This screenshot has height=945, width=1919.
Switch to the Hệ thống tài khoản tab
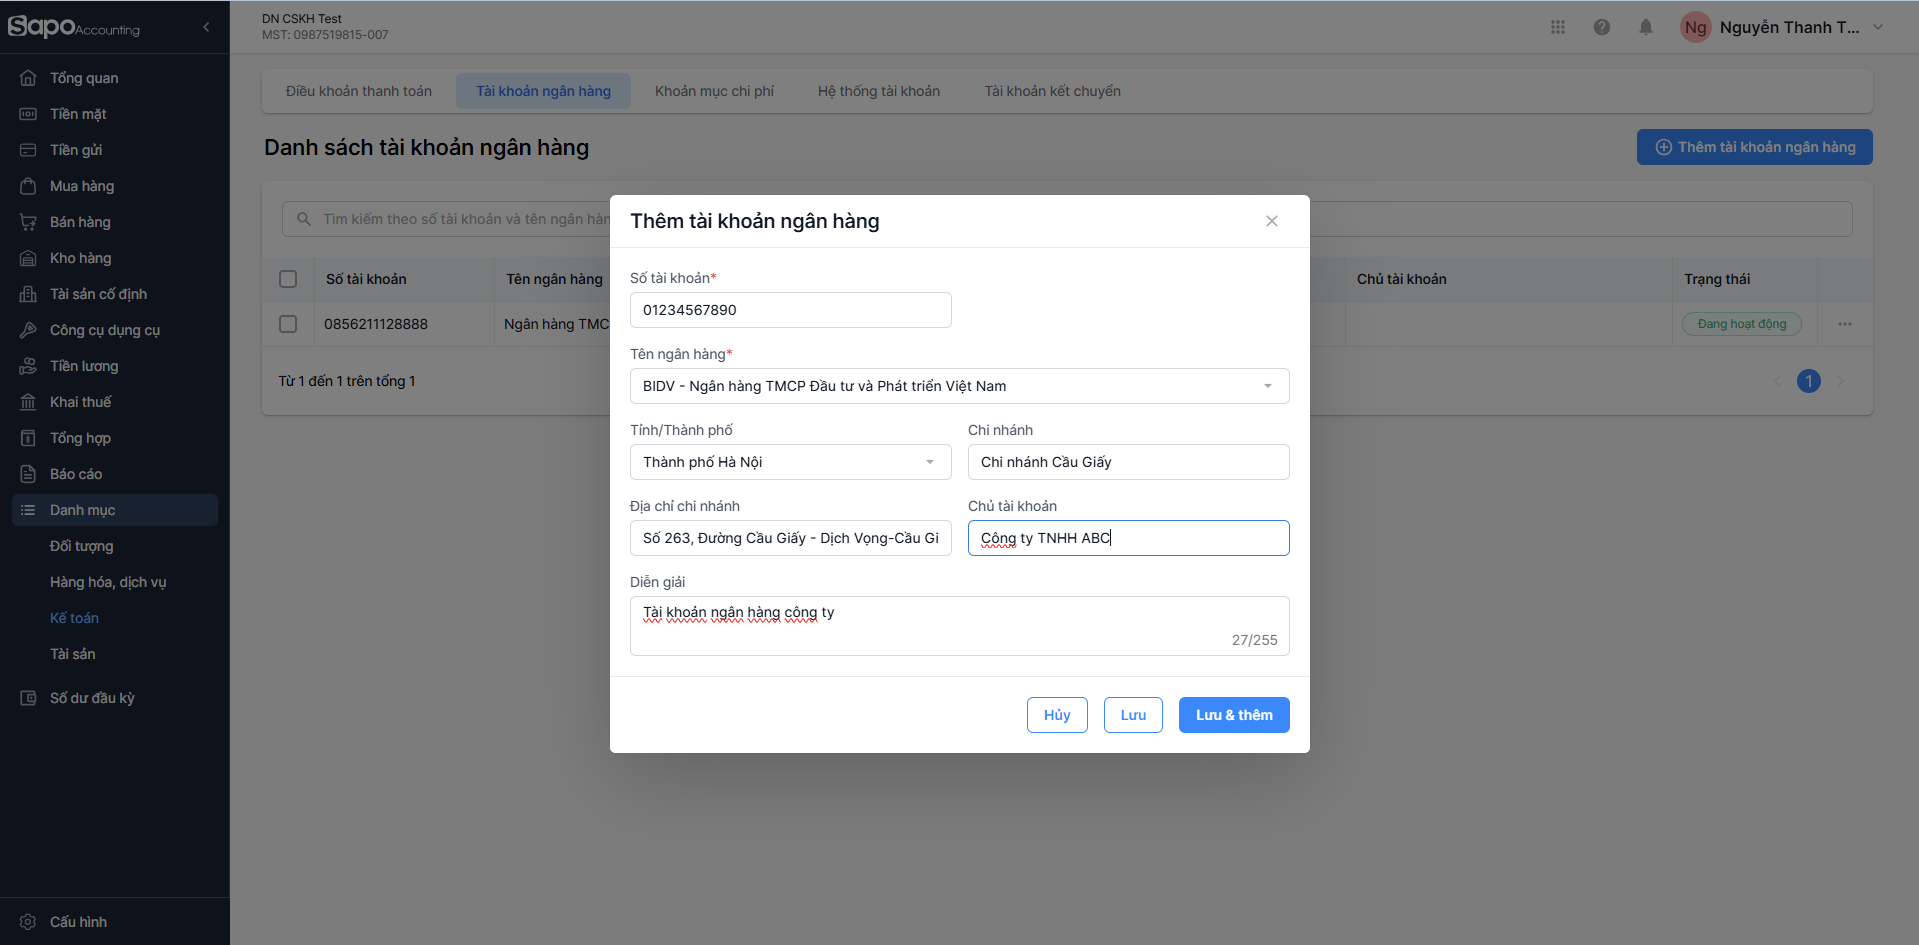(x=878, y=91)
